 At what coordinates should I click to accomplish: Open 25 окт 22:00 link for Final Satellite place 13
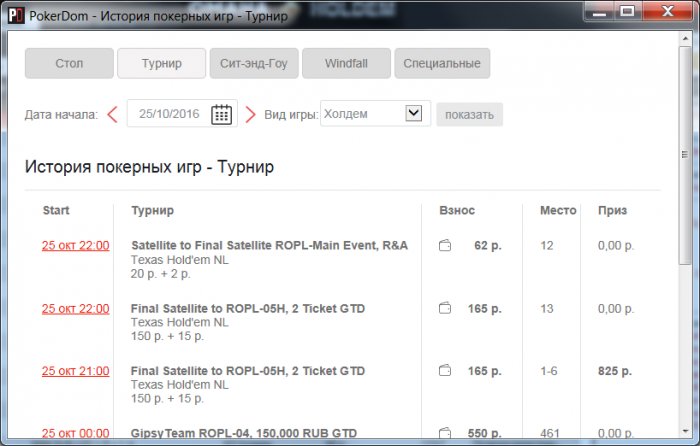pyautogui.click(x=75, y=308)
